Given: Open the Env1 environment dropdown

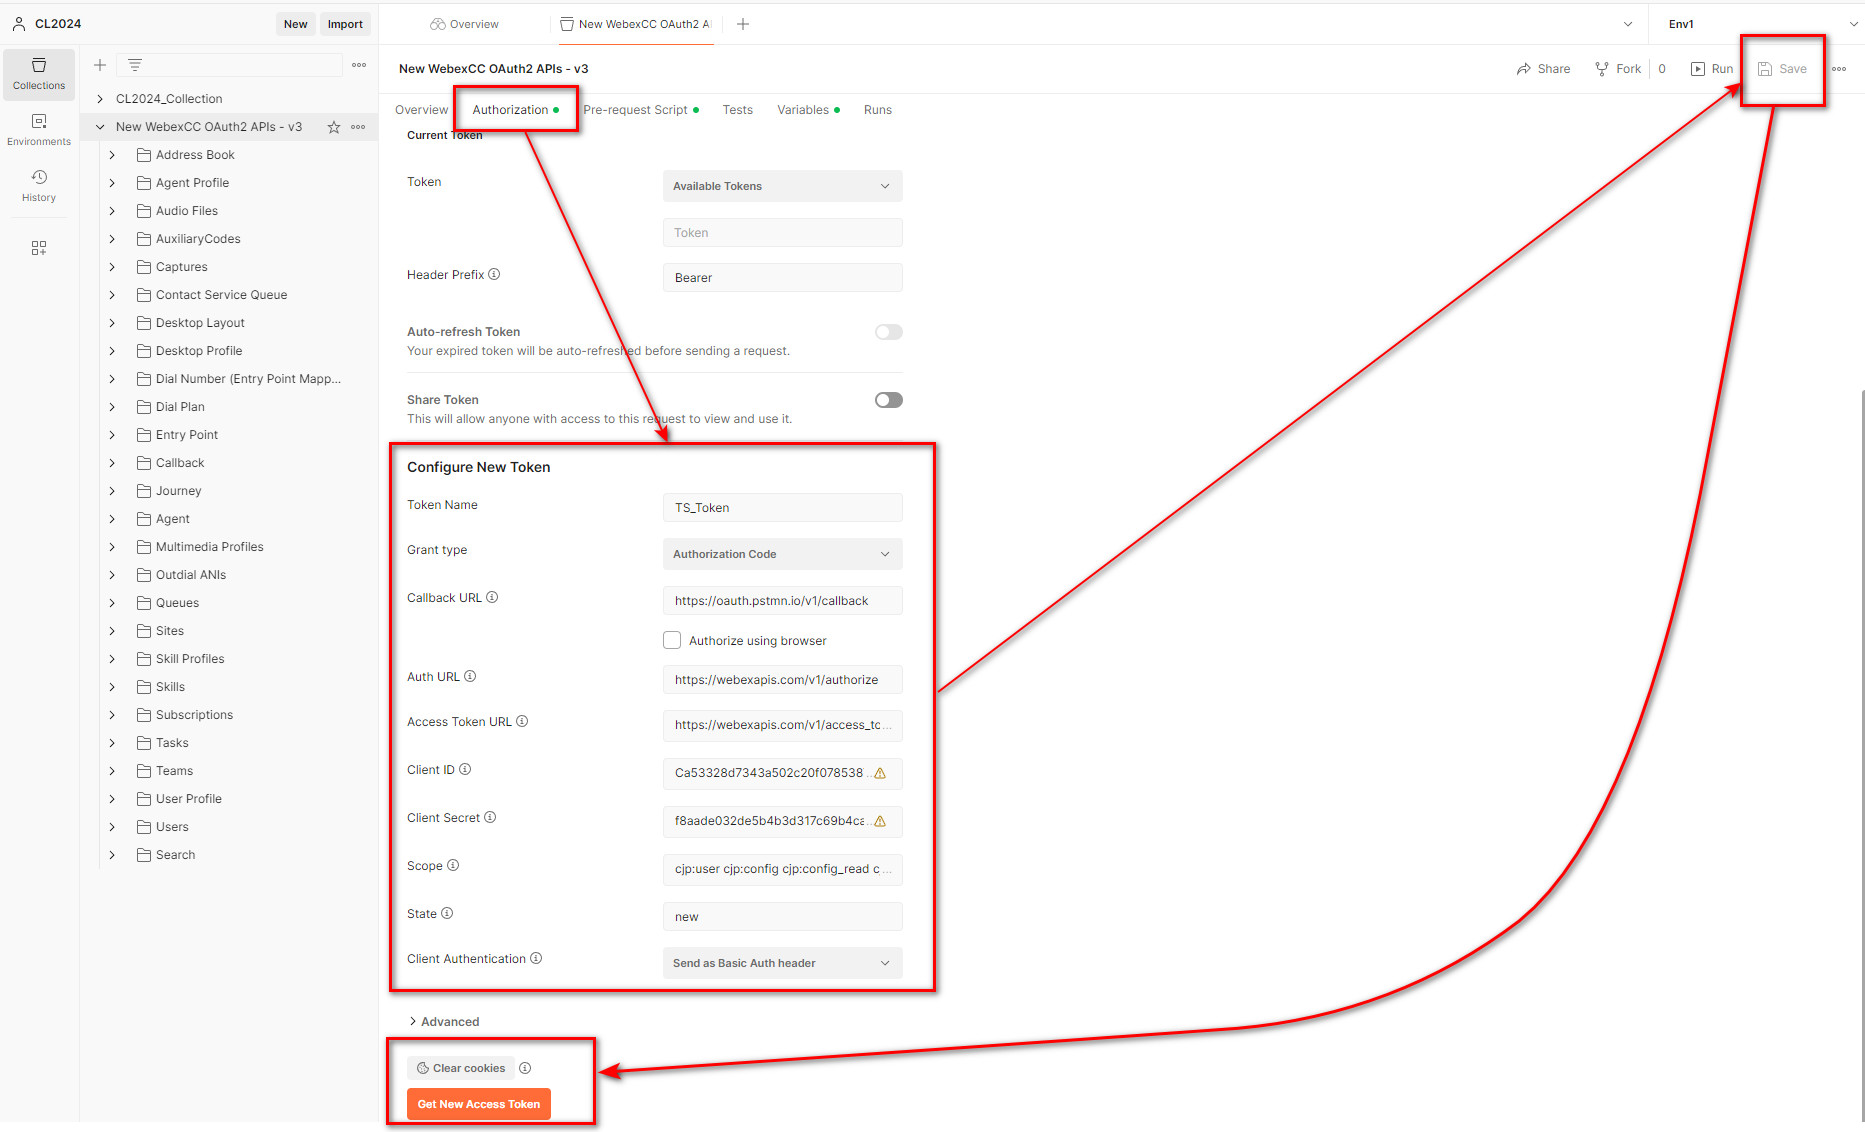Looking at the screenshot, I should 1762,24.
